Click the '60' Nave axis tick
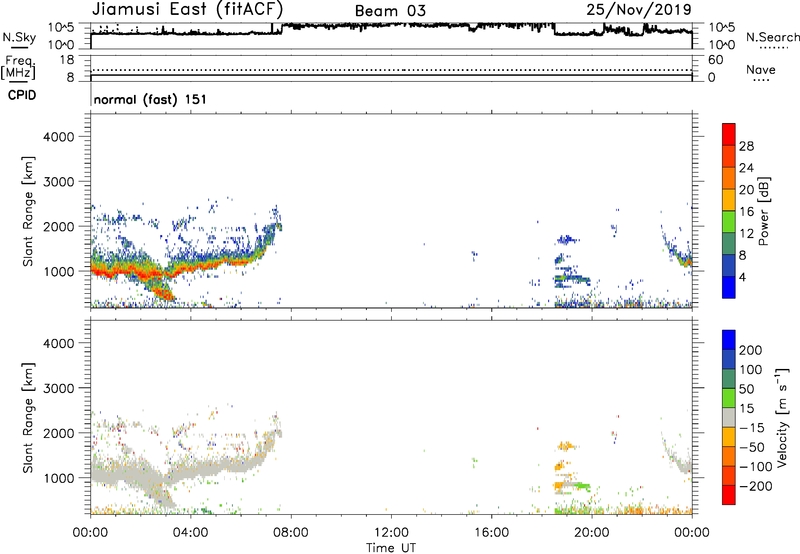This screenshot has height=554, width=800. 716,60
